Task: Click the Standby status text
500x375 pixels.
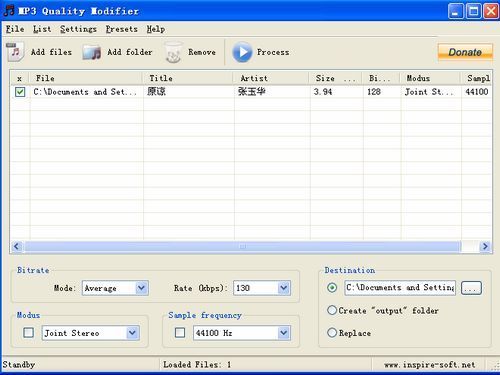Action: tap(19, 365)
